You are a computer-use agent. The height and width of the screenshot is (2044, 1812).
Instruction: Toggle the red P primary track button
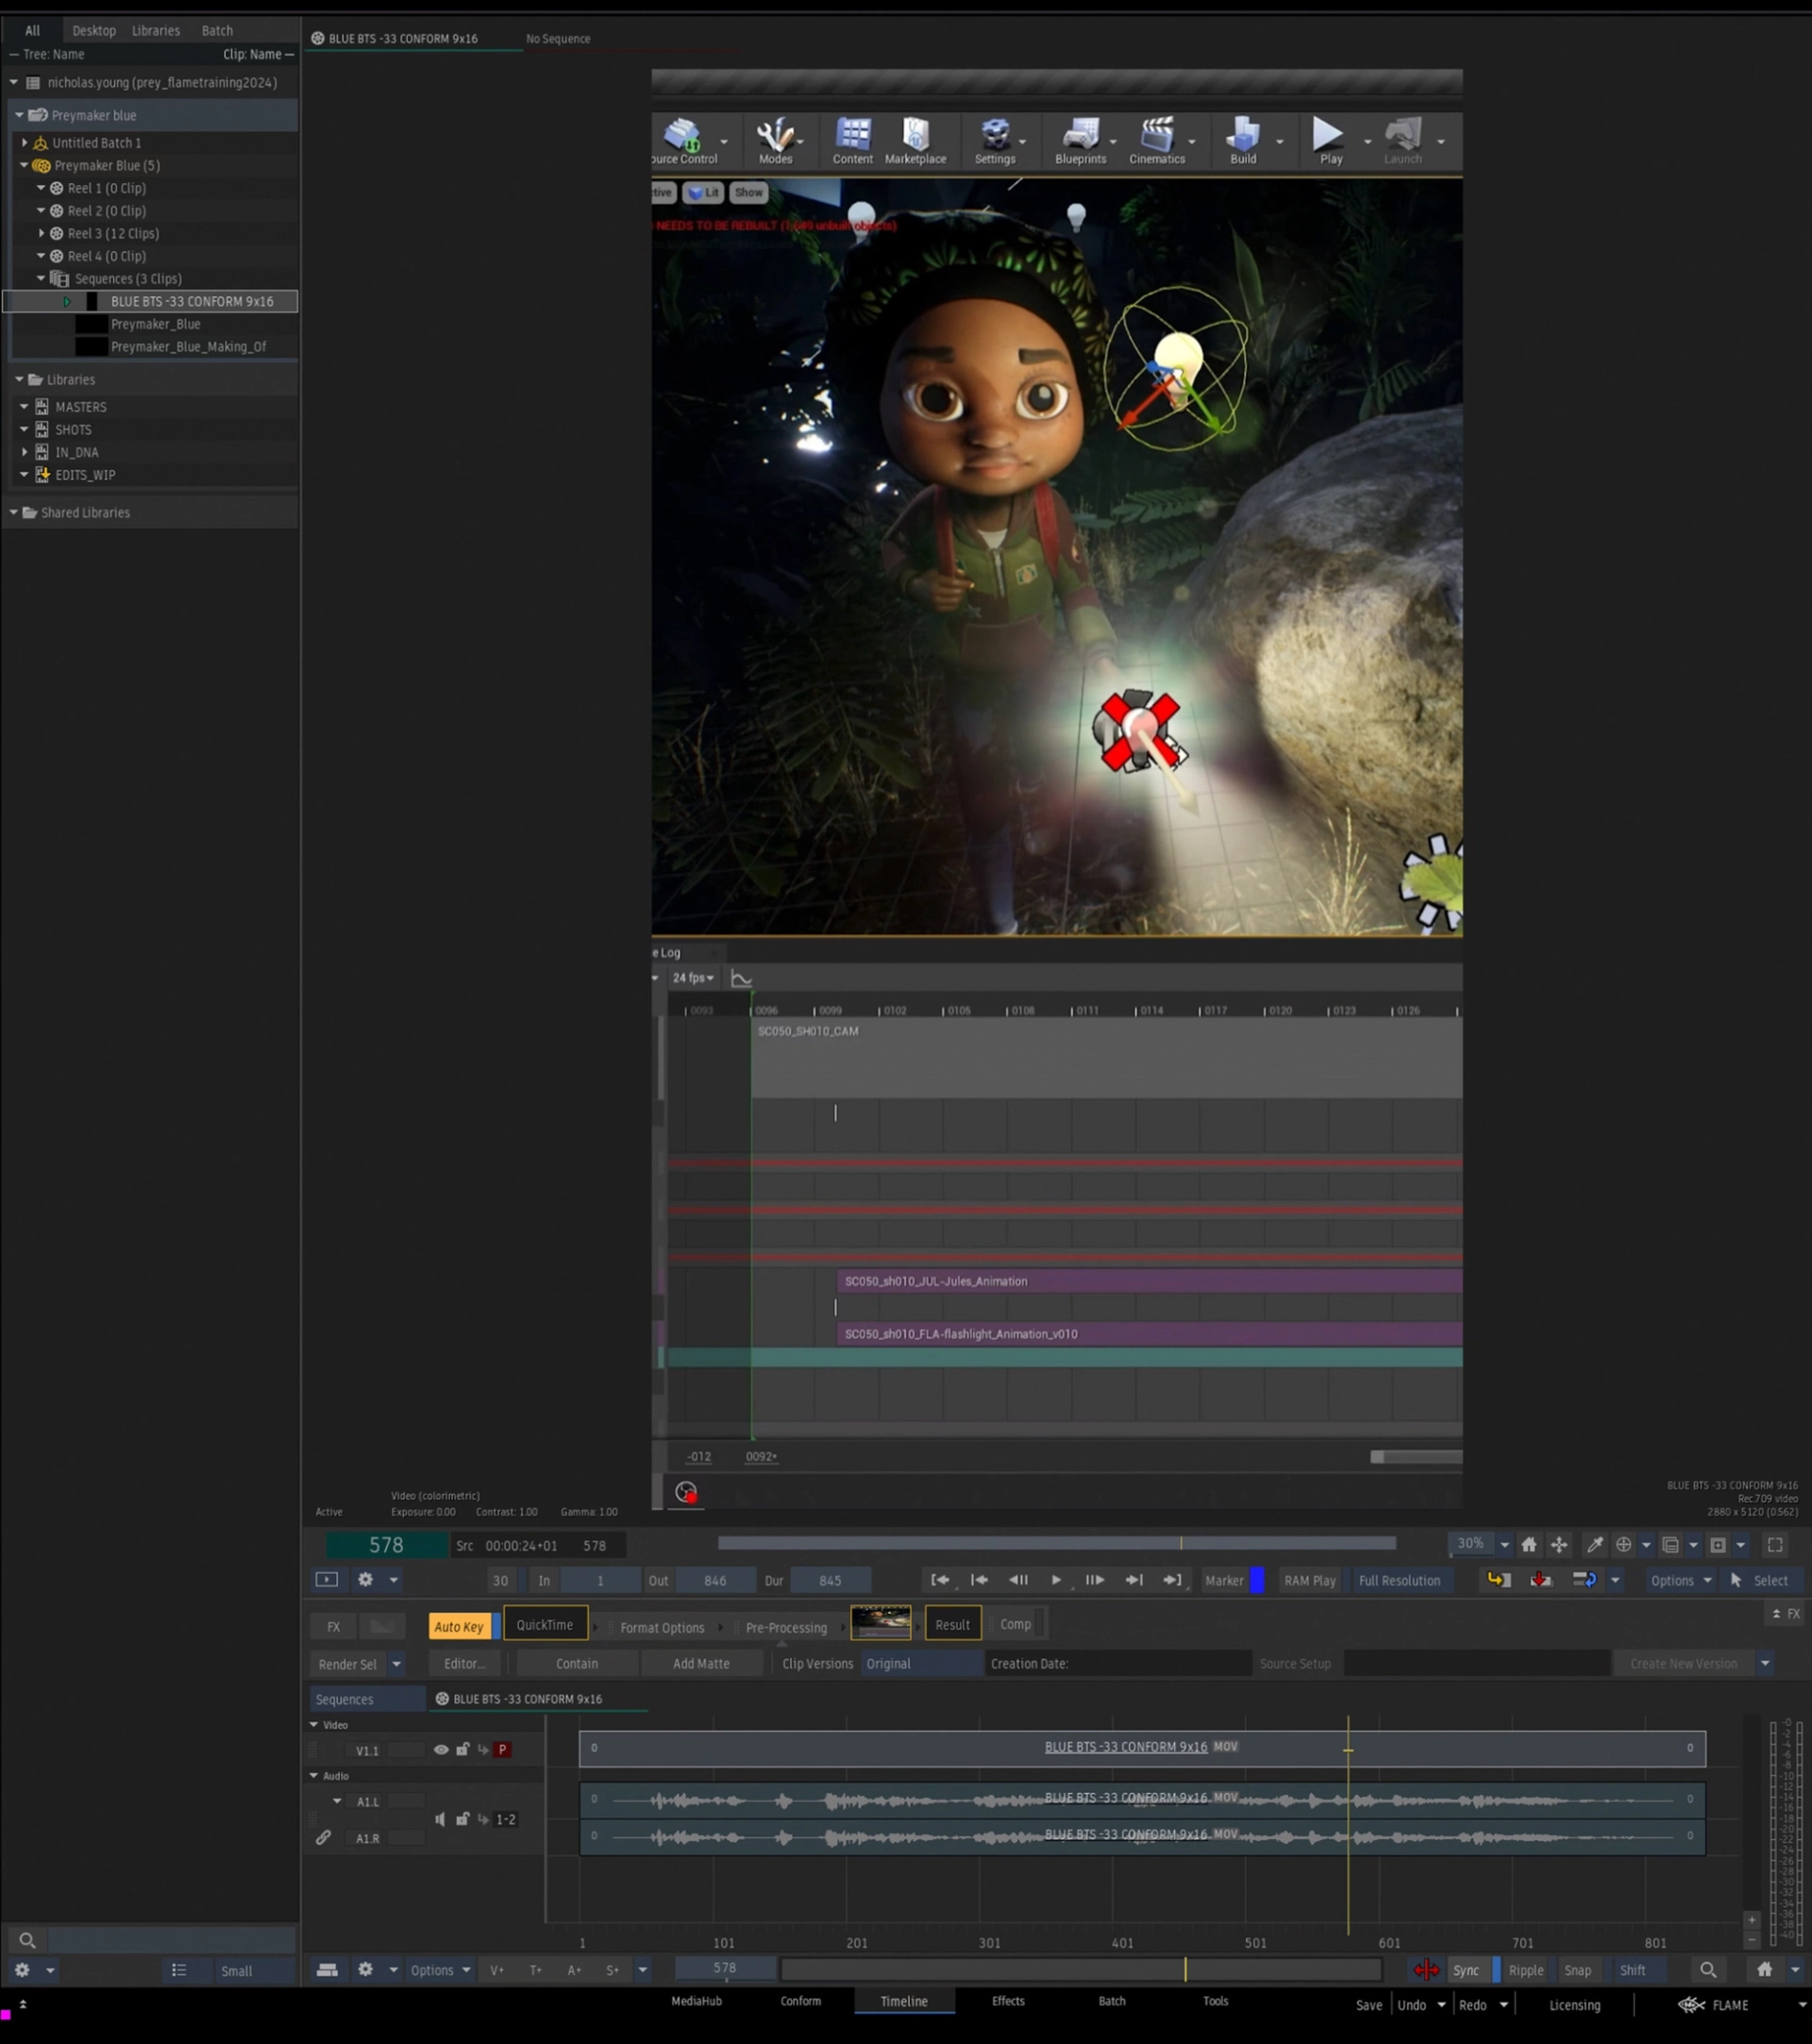pos(503,1750)
